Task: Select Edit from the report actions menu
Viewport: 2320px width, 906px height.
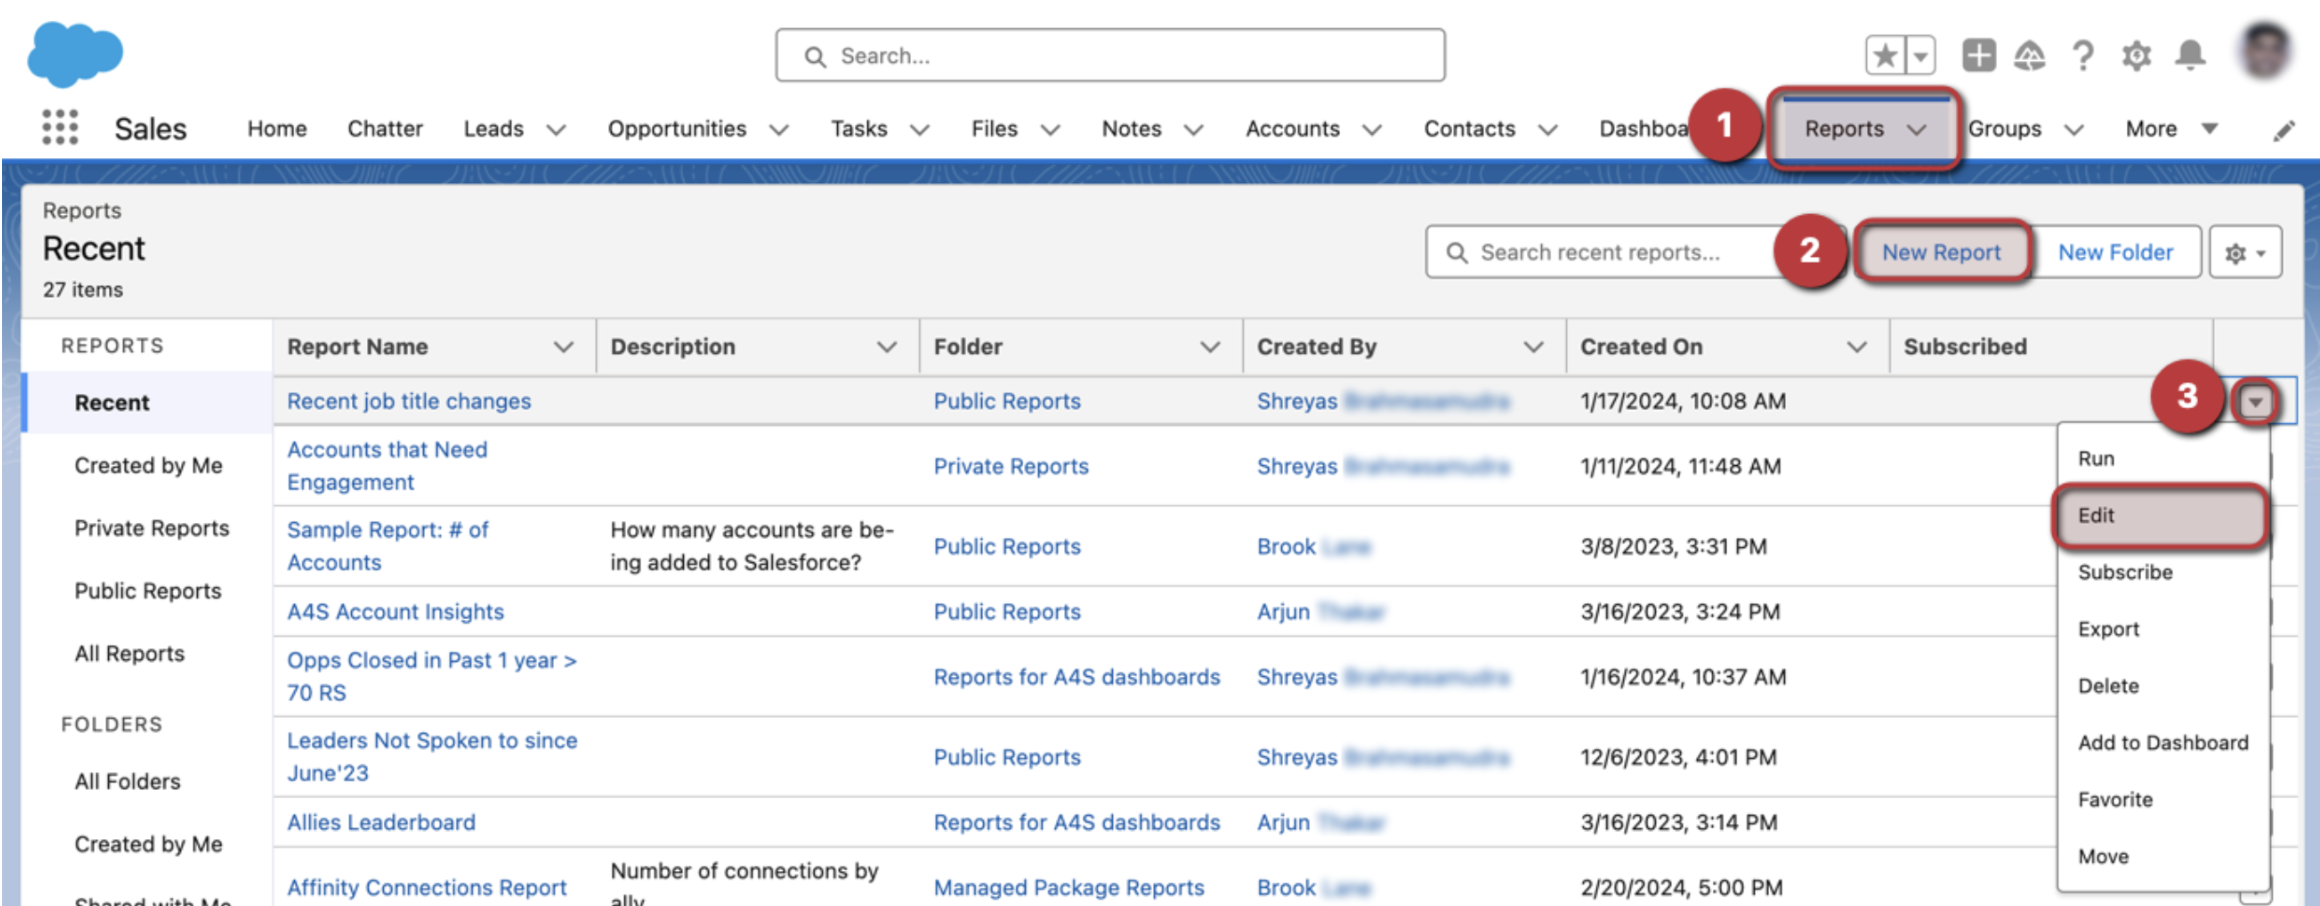Action: click(x=2160, y=515)
